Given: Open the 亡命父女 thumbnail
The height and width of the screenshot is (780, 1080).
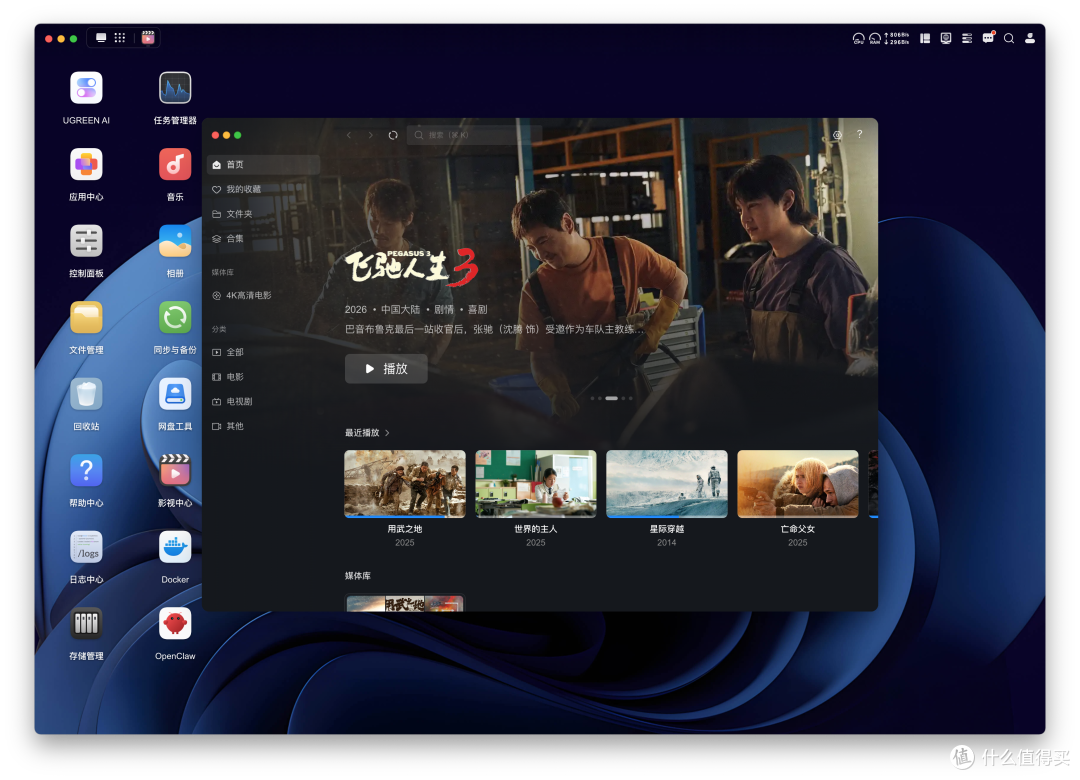Looking at the screenshot, I should (x=798, y=484).
